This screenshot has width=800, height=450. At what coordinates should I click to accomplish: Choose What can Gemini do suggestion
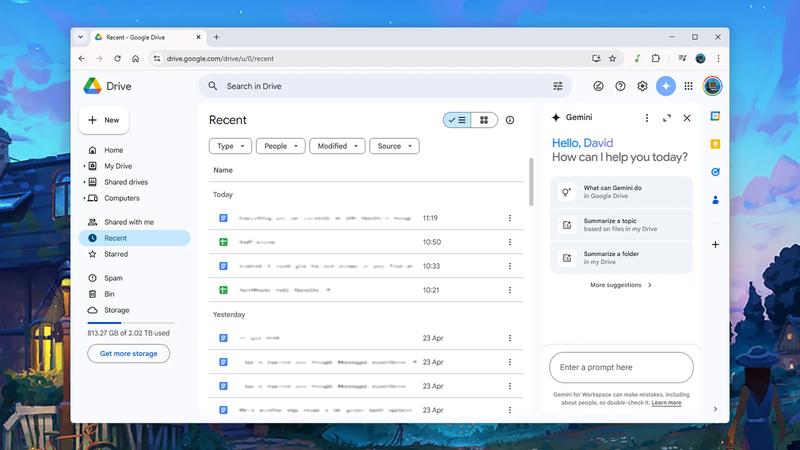click(x=621, y=192)
